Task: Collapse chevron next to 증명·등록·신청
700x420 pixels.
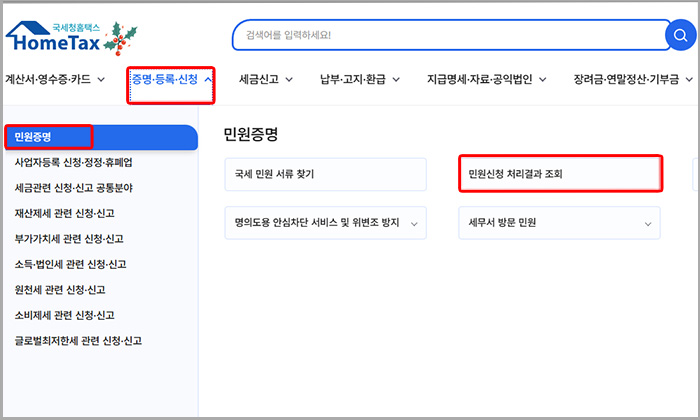Action: tap(208, 80)
